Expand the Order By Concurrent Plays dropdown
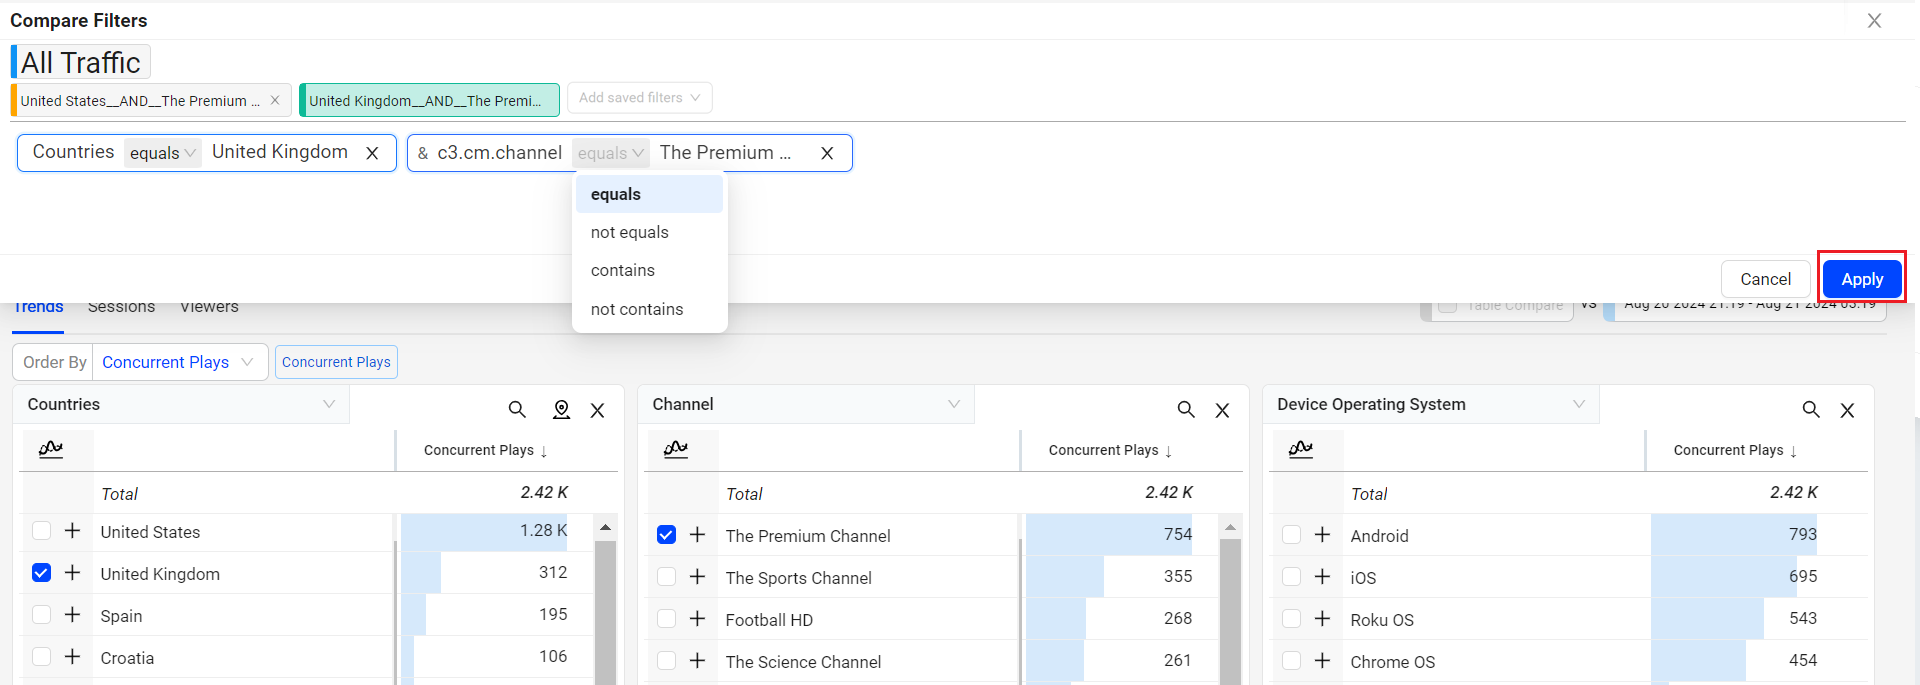The width and height of the screenshot is (1920, 685). pyautogui.click(x=178, y=362)
